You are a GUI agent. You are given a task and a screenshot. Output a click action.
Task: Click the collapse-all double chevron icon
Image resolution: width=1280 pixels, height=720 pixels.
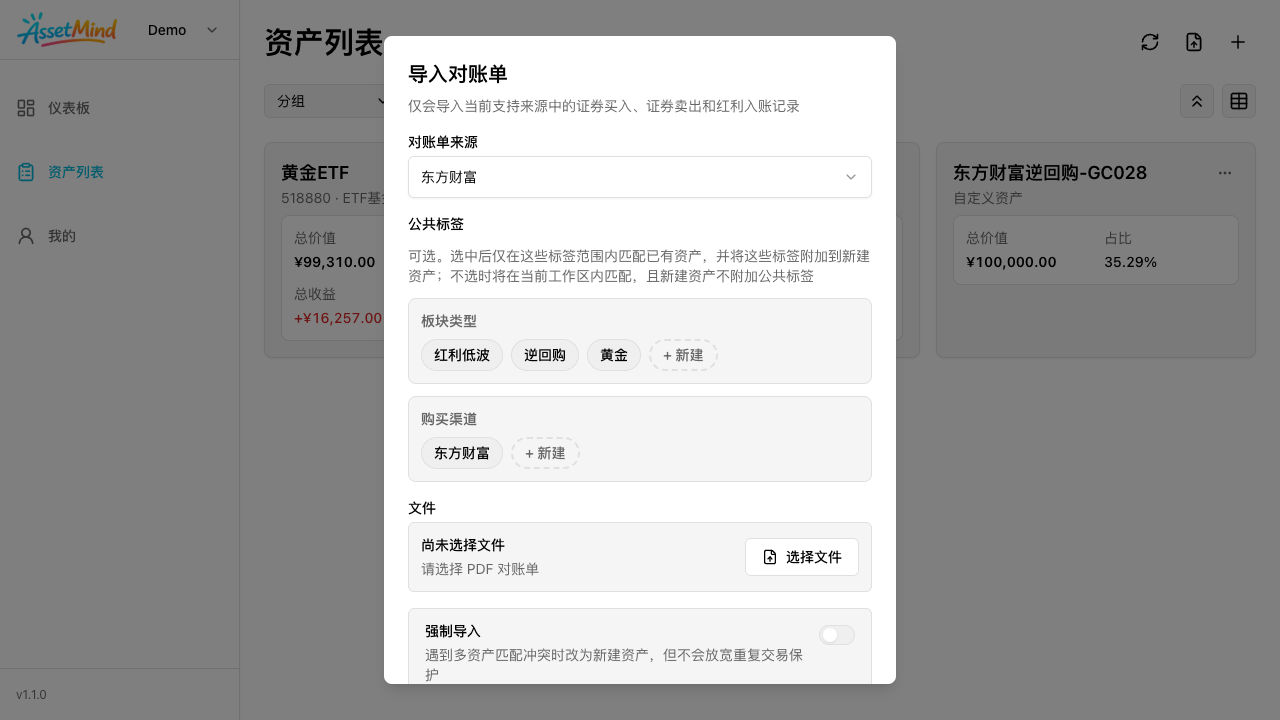[1197, 101]
